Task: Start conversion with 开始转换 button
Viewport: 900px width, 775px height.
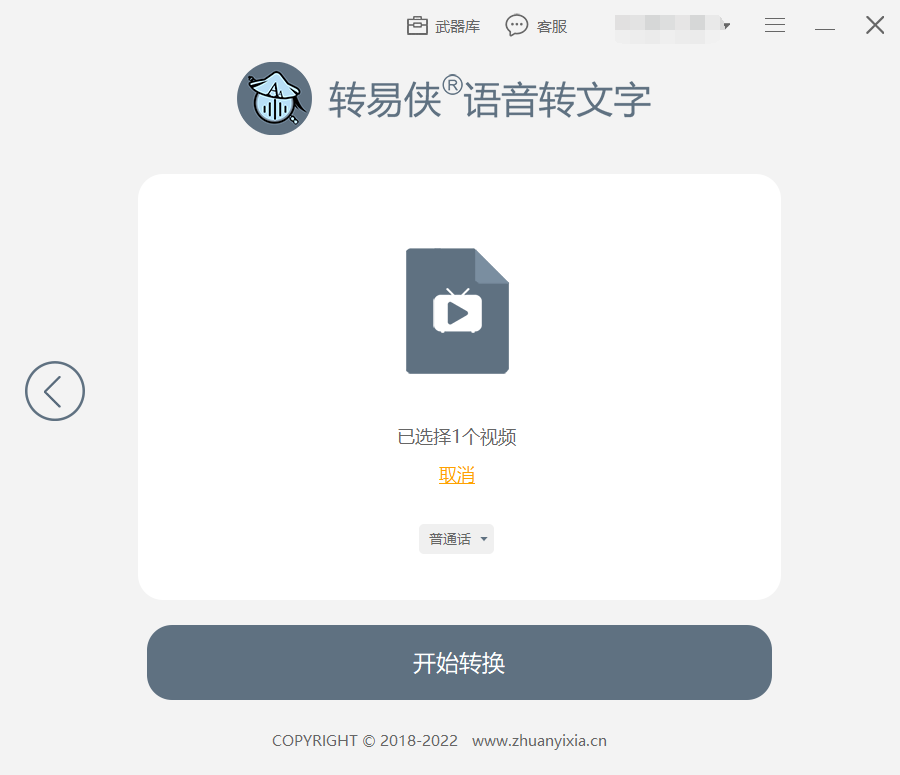Action: tap(459, 662)
